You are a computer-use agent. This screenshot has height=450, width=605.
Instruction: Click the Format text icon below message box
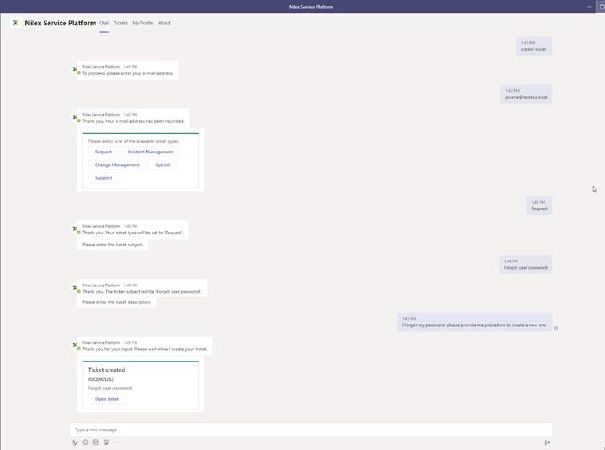coord(75,441)
